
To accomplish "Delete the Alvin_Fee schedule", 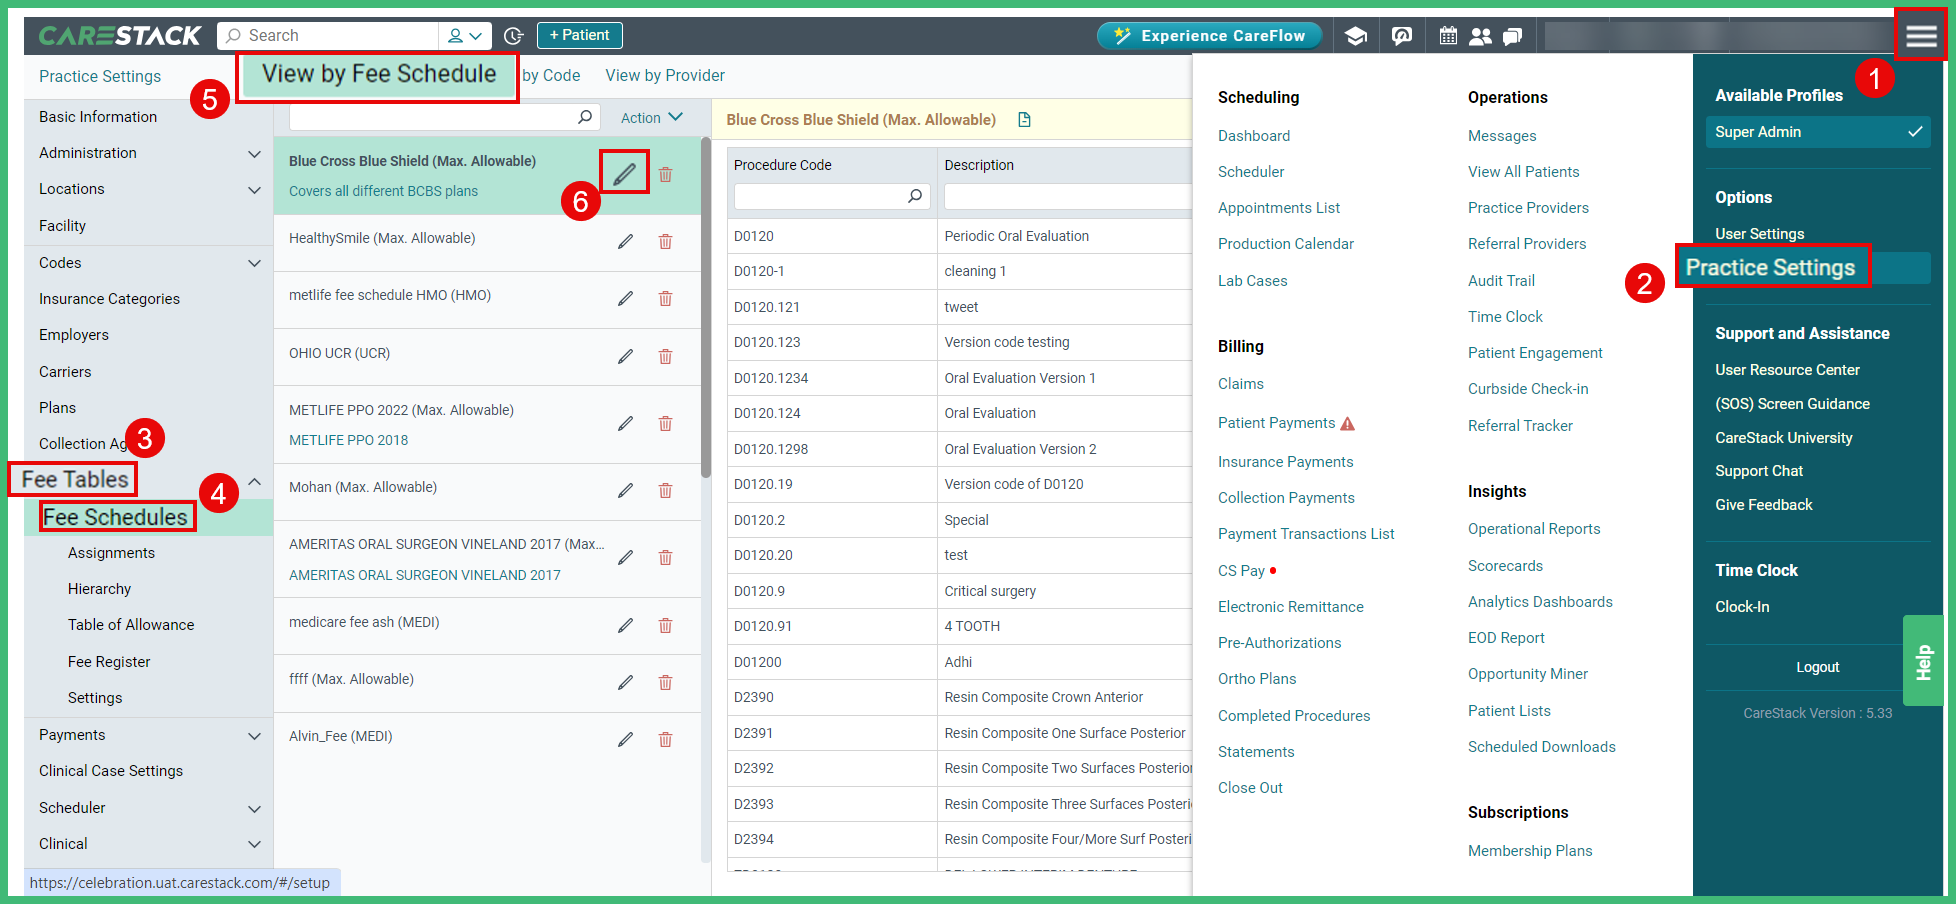I will [665, 739].
